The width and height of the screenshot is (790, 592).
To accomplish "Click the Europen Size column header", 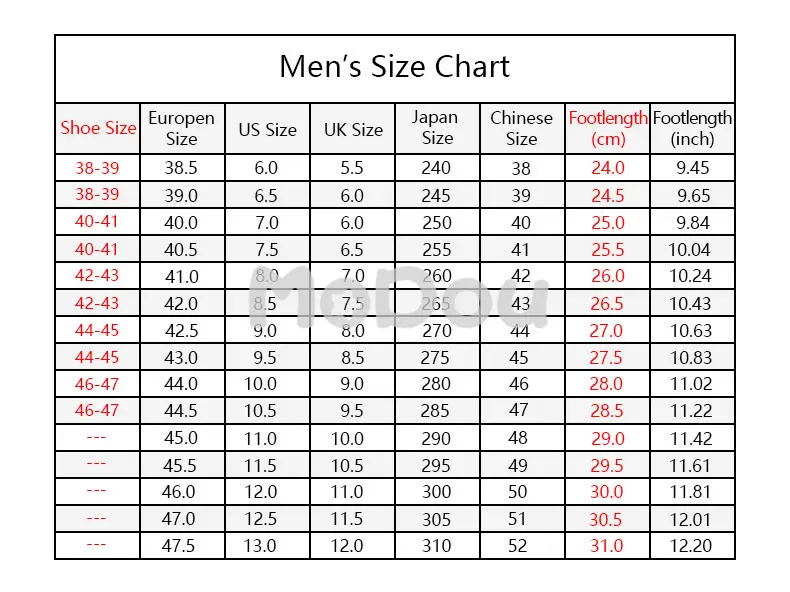I will click(181, 128).
